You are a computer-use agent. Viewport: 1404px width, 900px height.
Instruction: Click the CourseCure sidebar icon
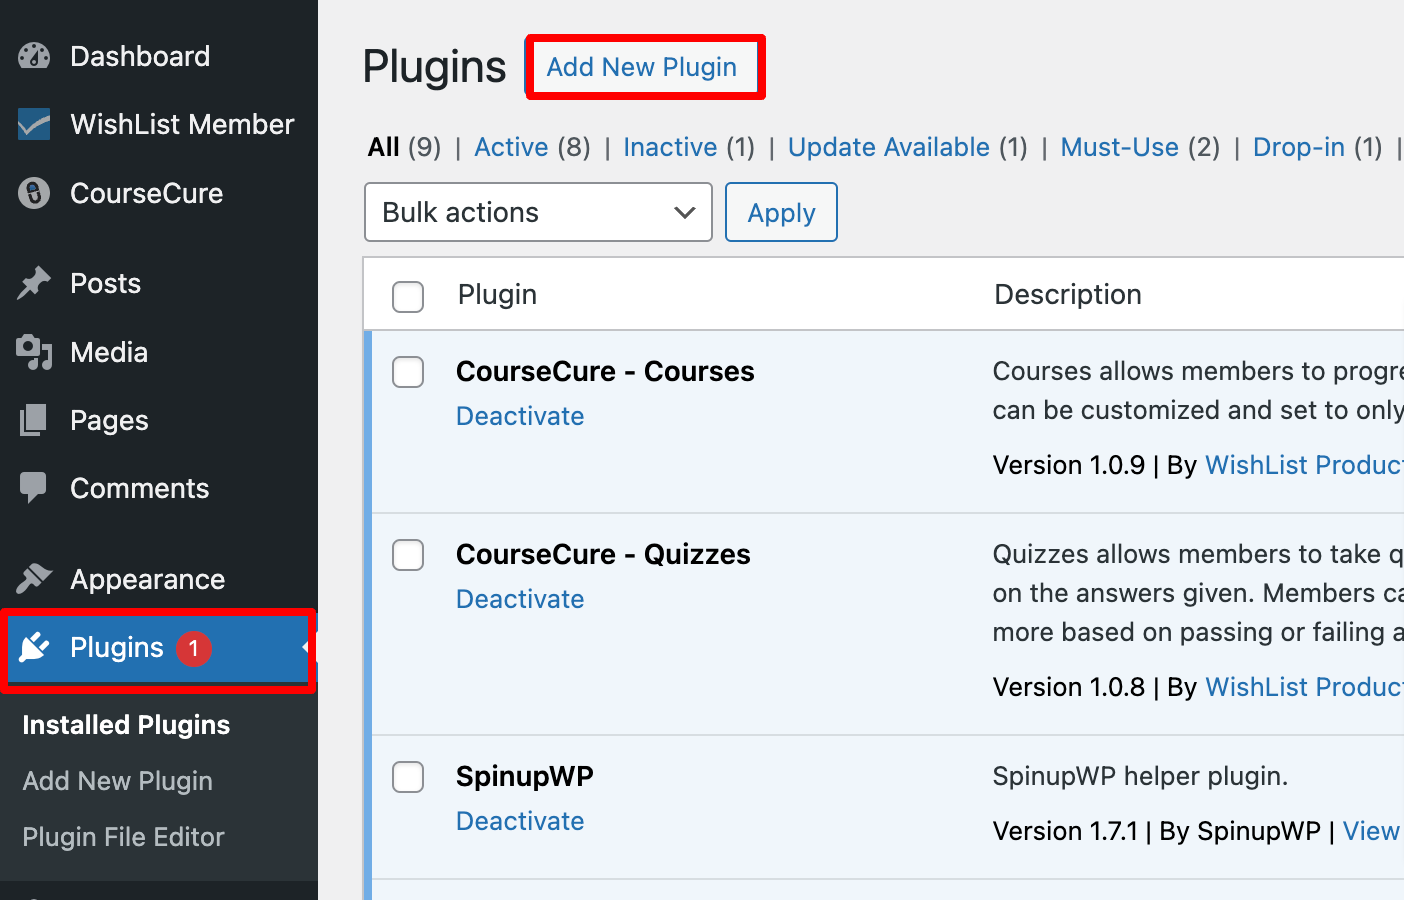34,193
